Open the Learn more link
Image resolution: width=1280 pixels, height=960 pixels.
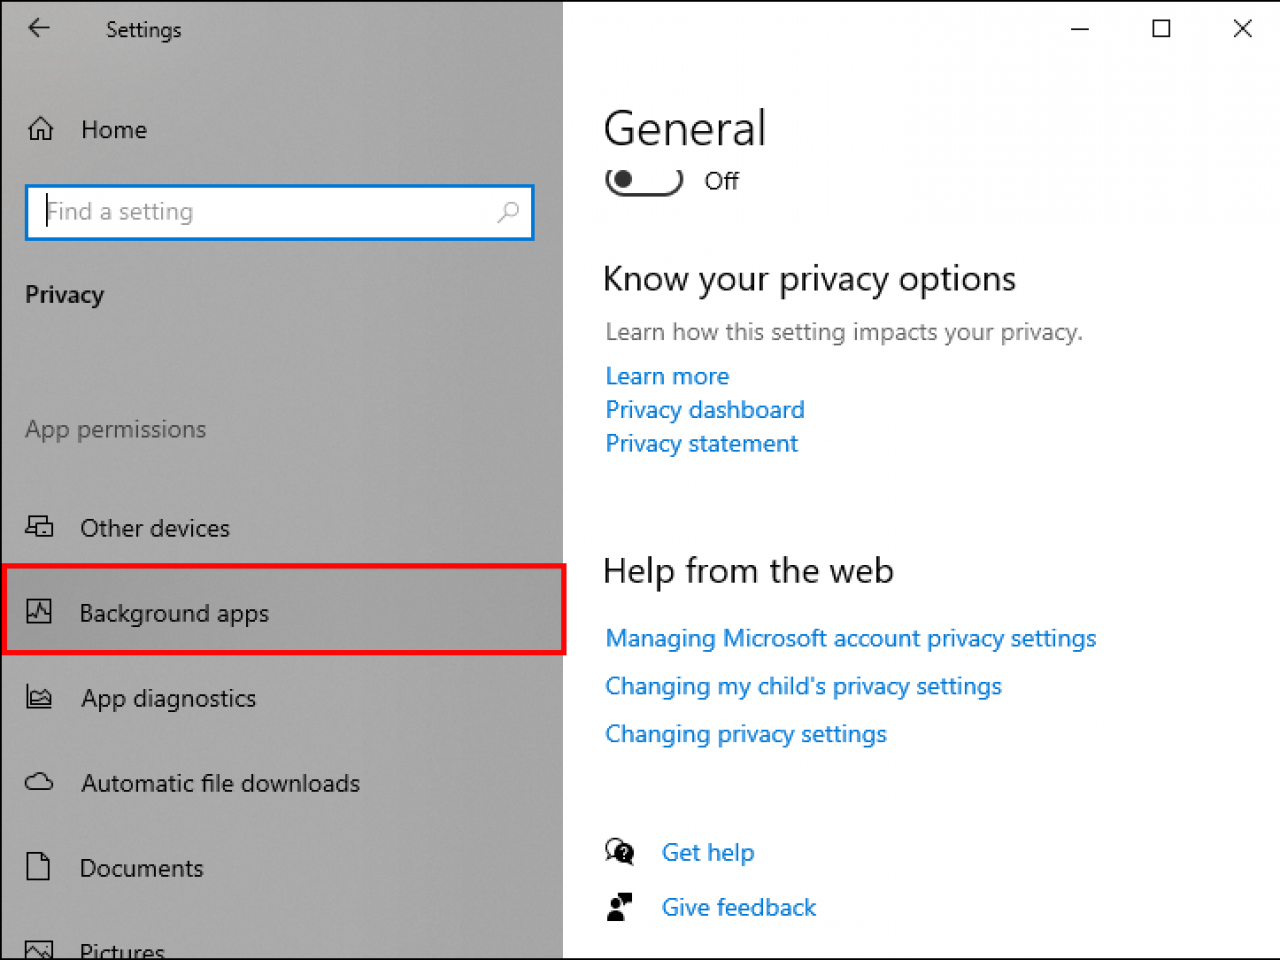[667, 376]
